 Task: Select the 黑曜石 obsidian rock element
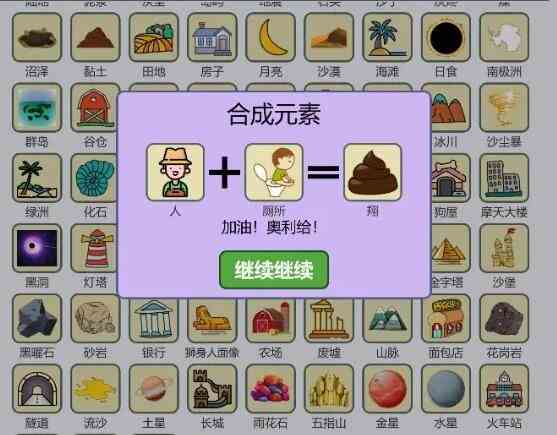pyautogui.click(x=37, y=318)
